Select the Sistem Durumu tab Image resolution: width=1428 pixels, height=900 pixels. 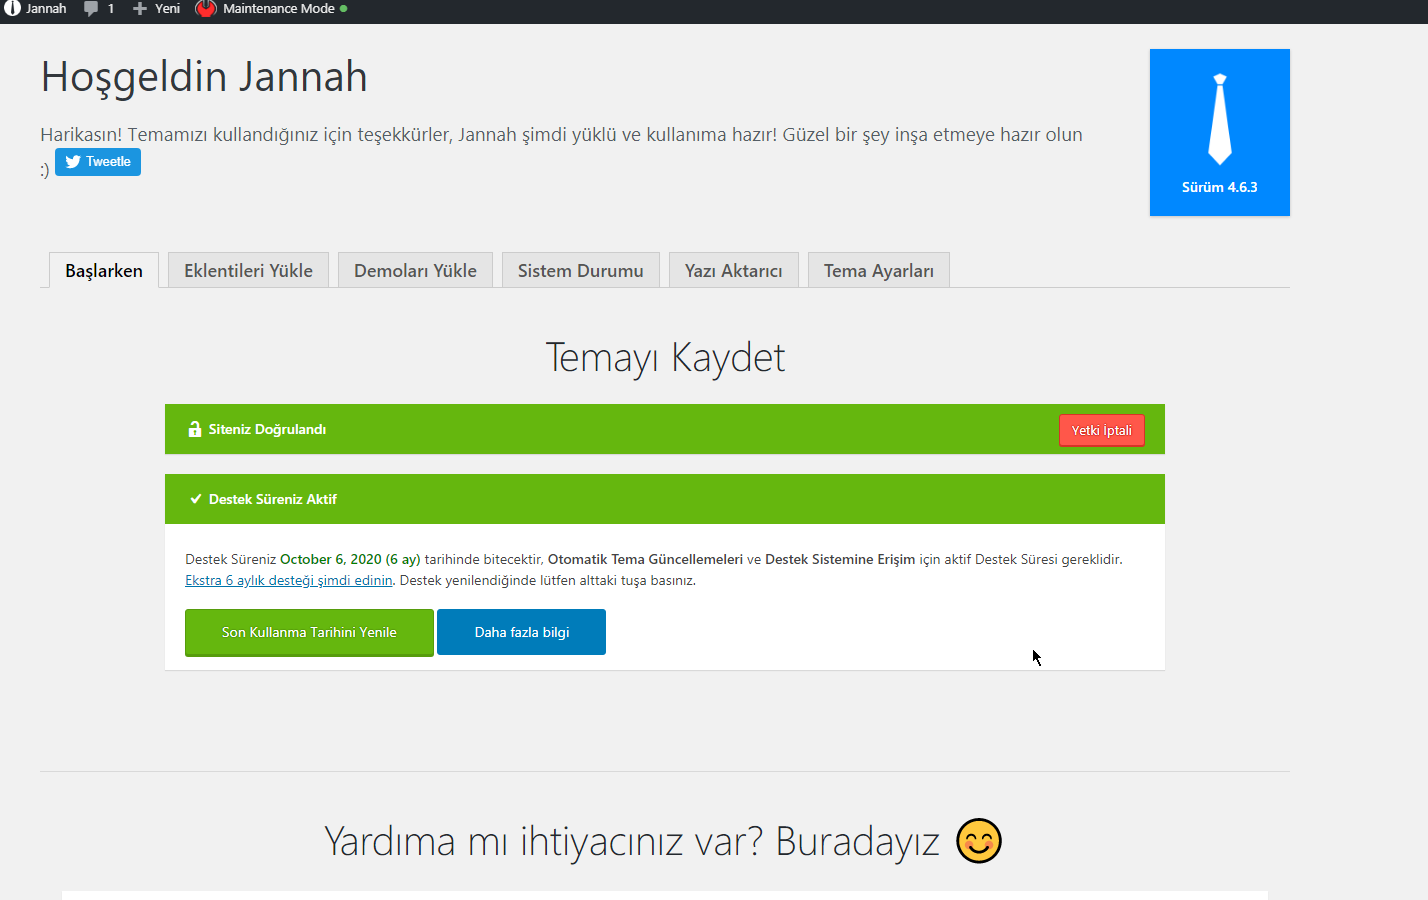tap(580, 271)
